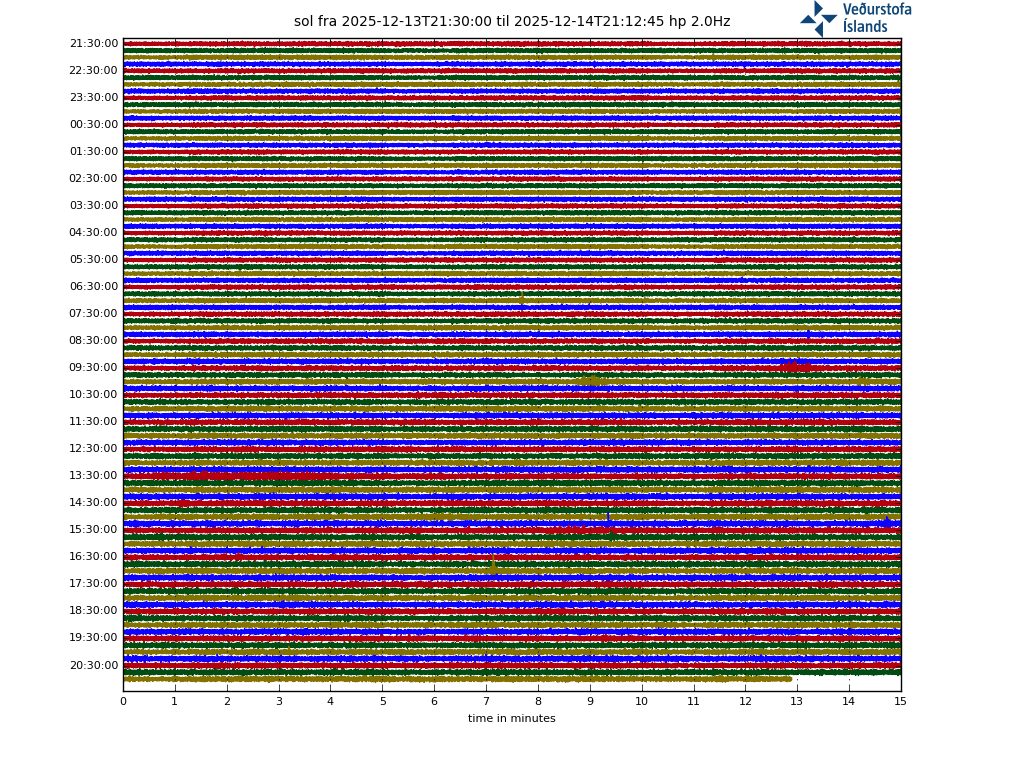
Task: Click the 13:30:00 time label
Action: [x=93, y=476]
